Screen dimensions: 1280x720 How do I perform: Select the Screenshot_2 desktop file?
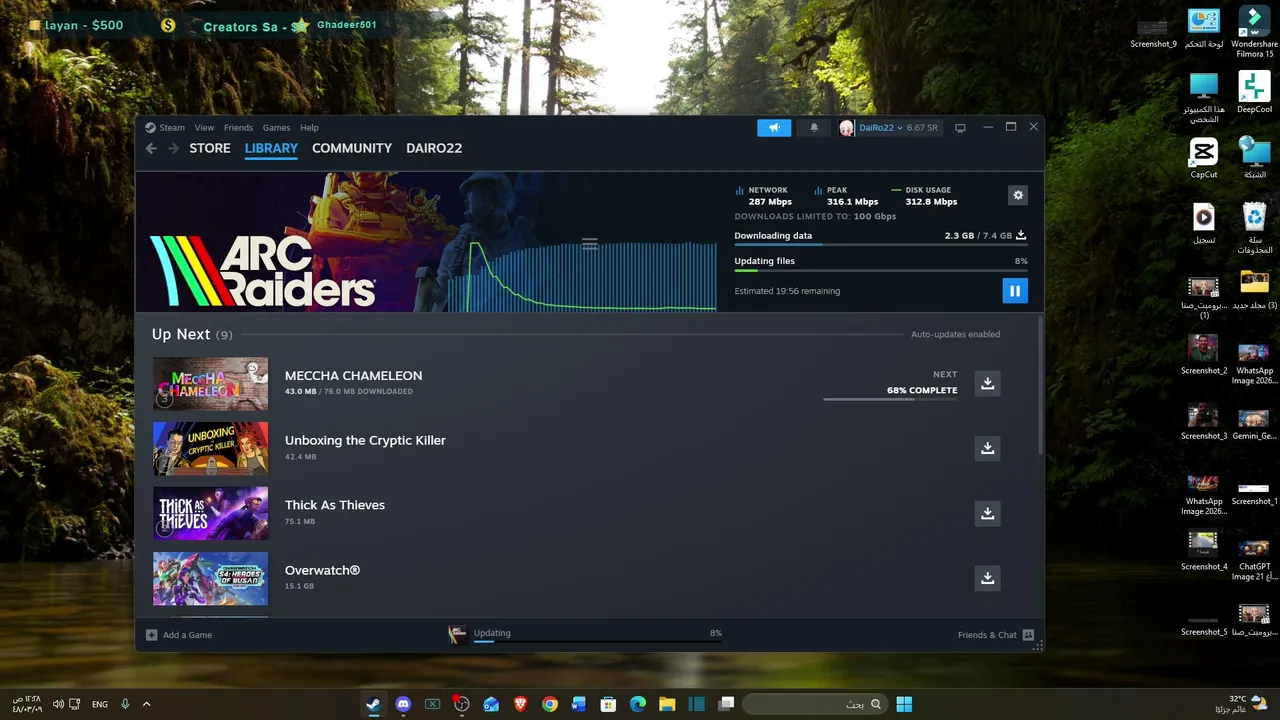click(1204, 354)
